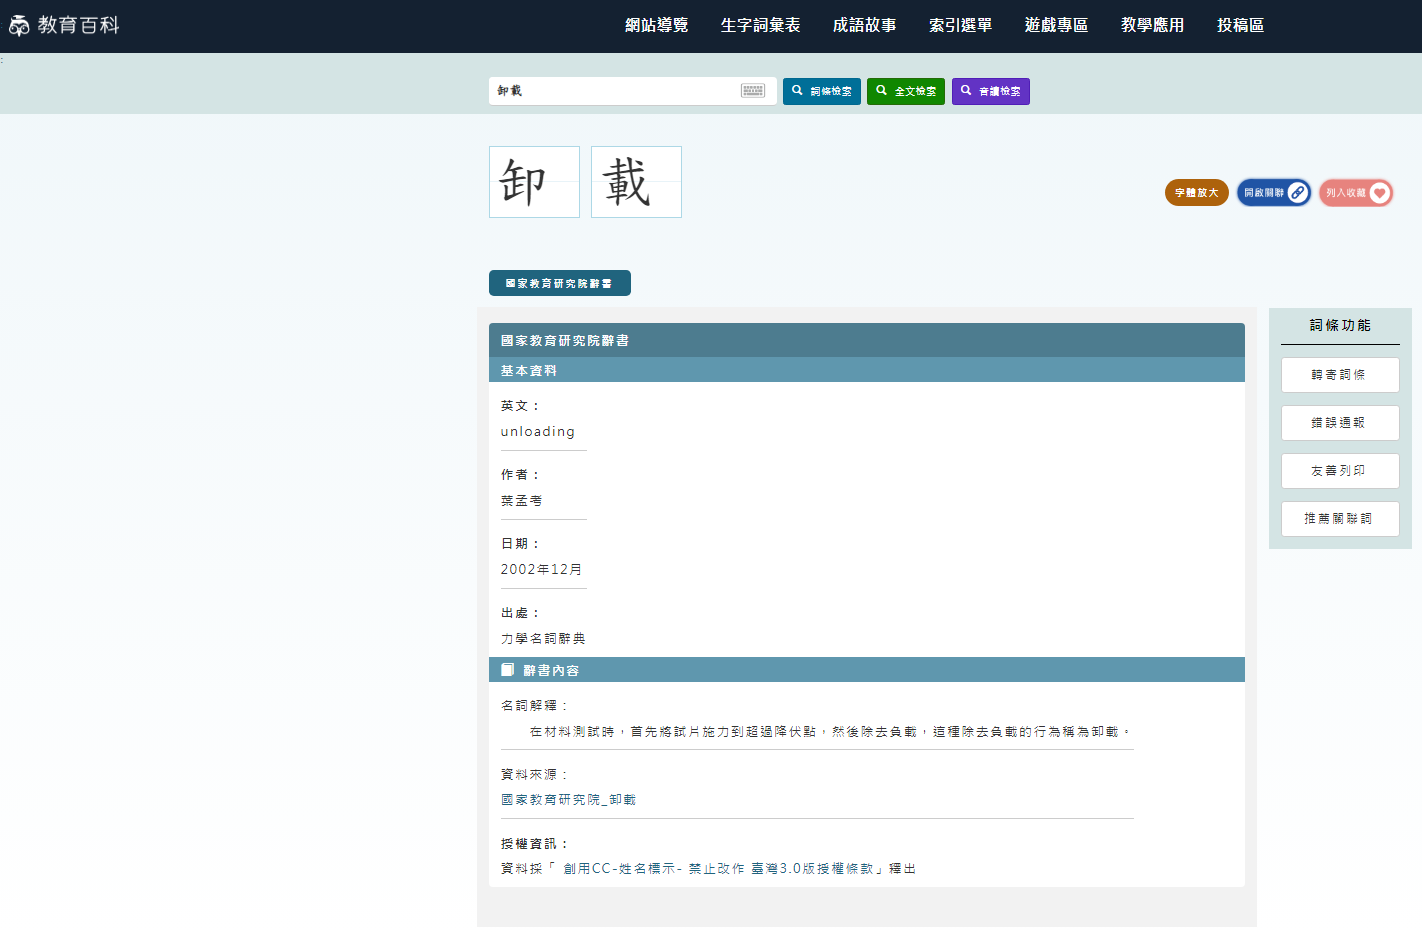The width and height of the screenshot is (1422, 932).
Task: Click the 教育百科 logo icon
Action: click(19, 26)
